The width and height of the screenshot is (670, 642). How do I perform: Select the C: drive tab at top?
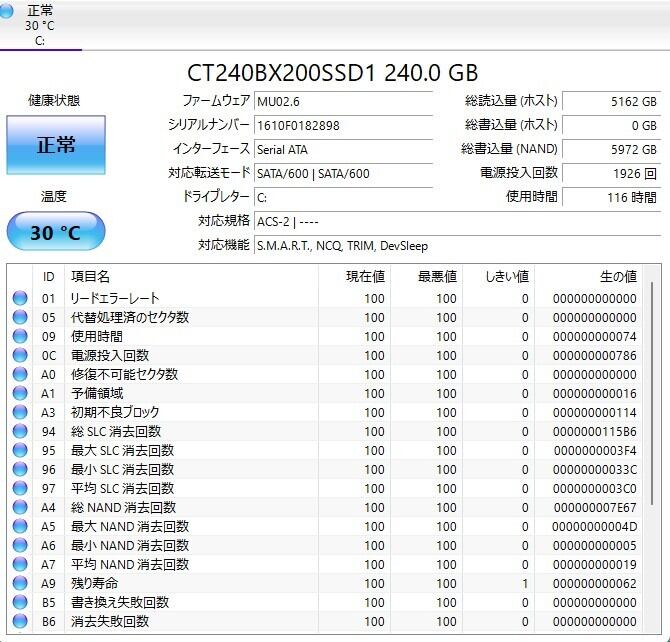(x=39, y=25)
